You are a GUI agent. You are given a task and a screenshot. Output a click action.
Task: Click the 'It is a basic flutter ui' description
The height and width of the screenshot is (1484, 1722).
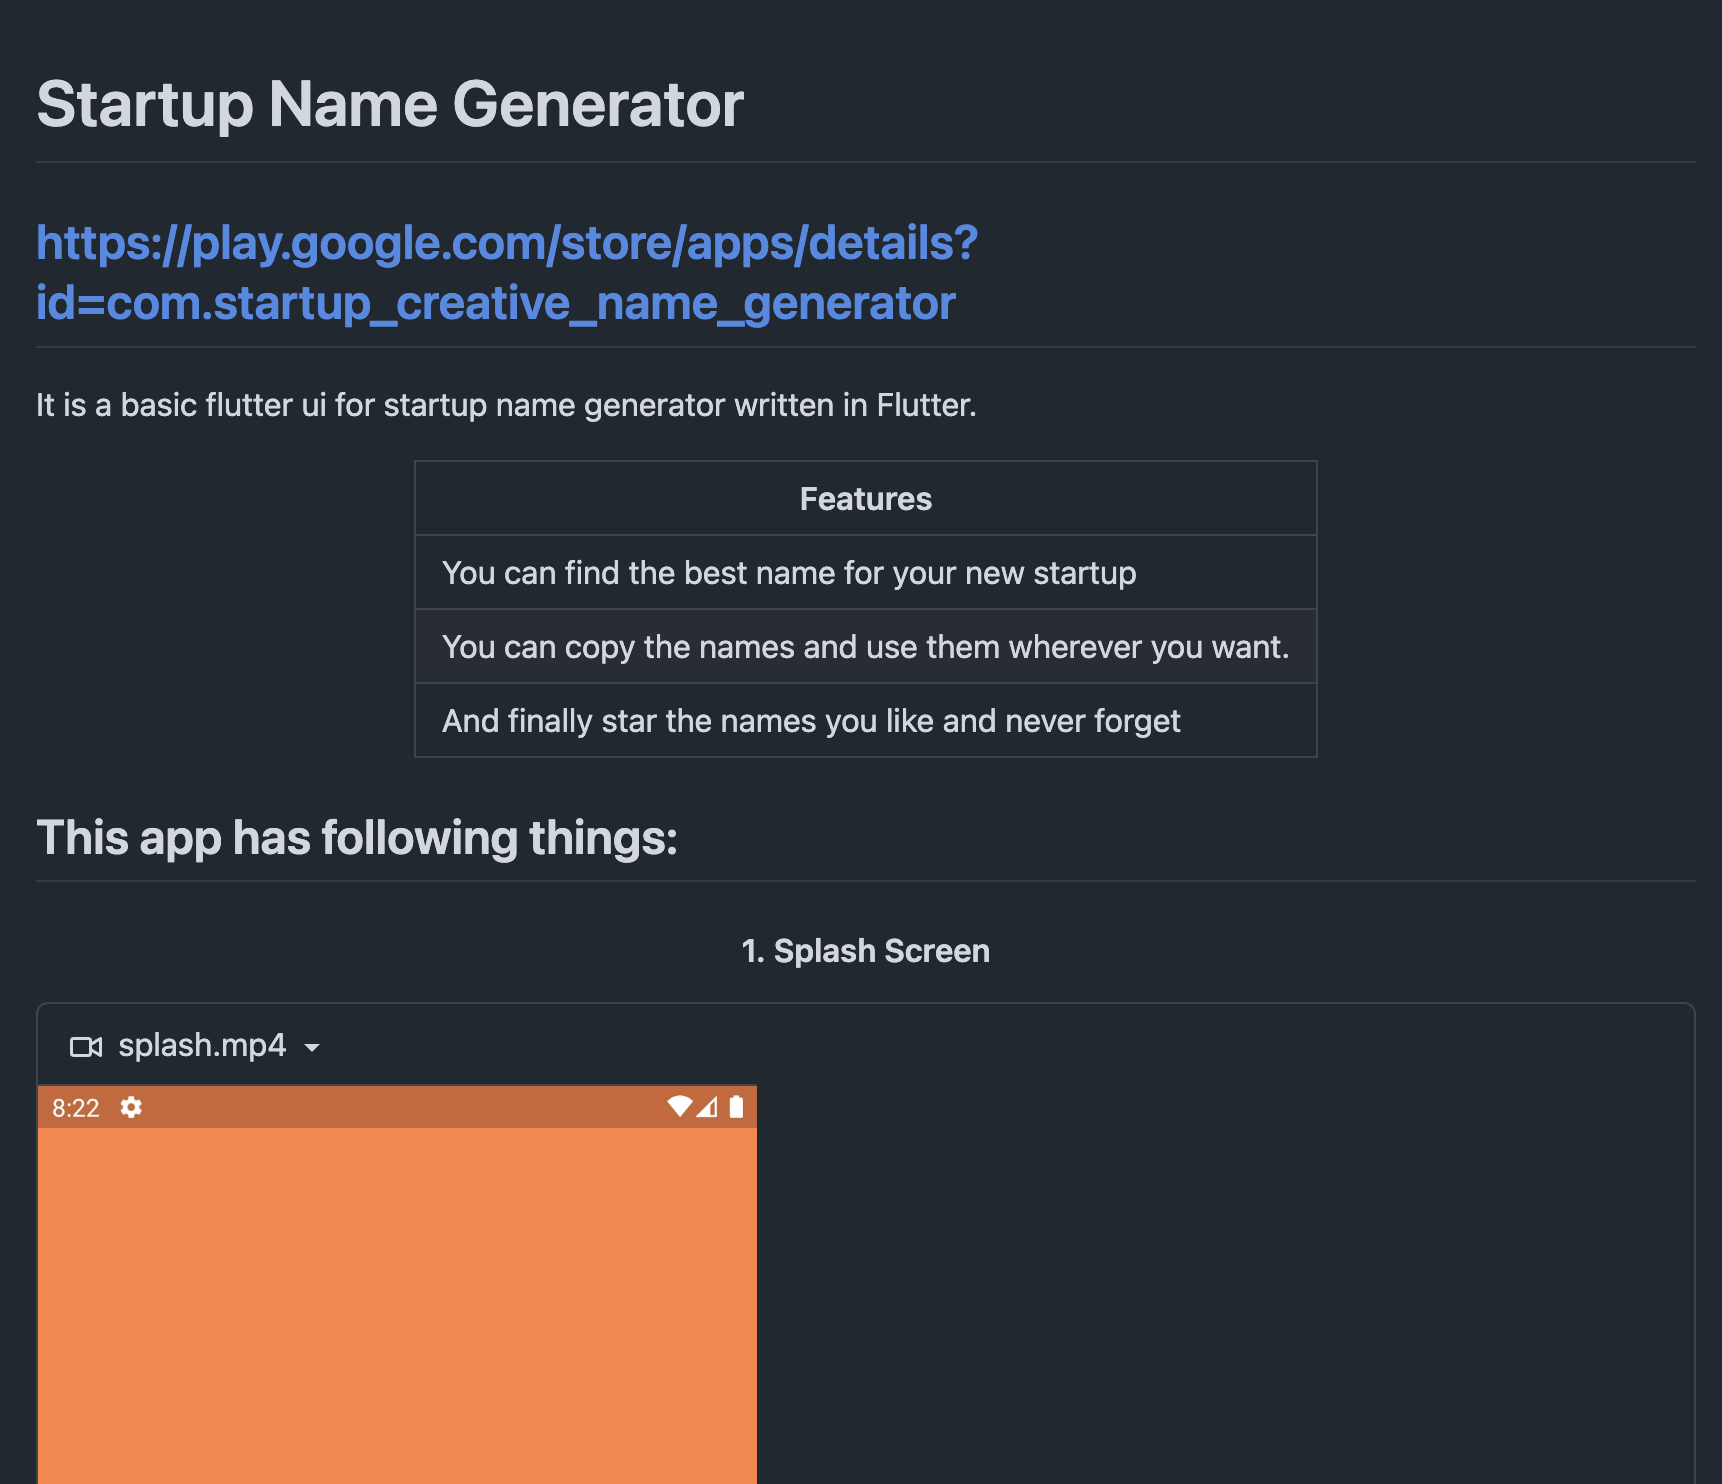coord(506,405)
